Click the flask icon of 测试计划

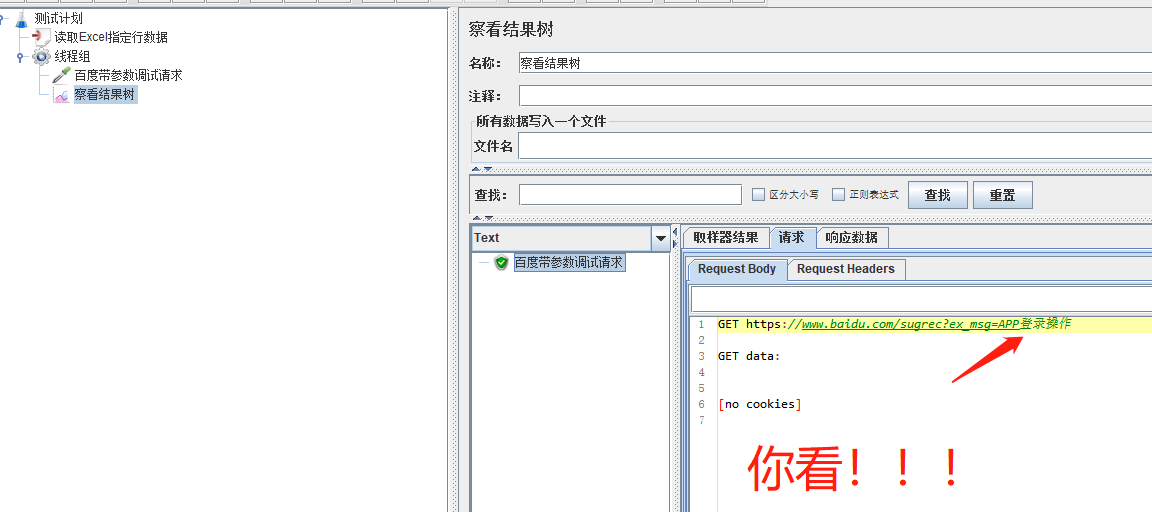click(21, 18)
